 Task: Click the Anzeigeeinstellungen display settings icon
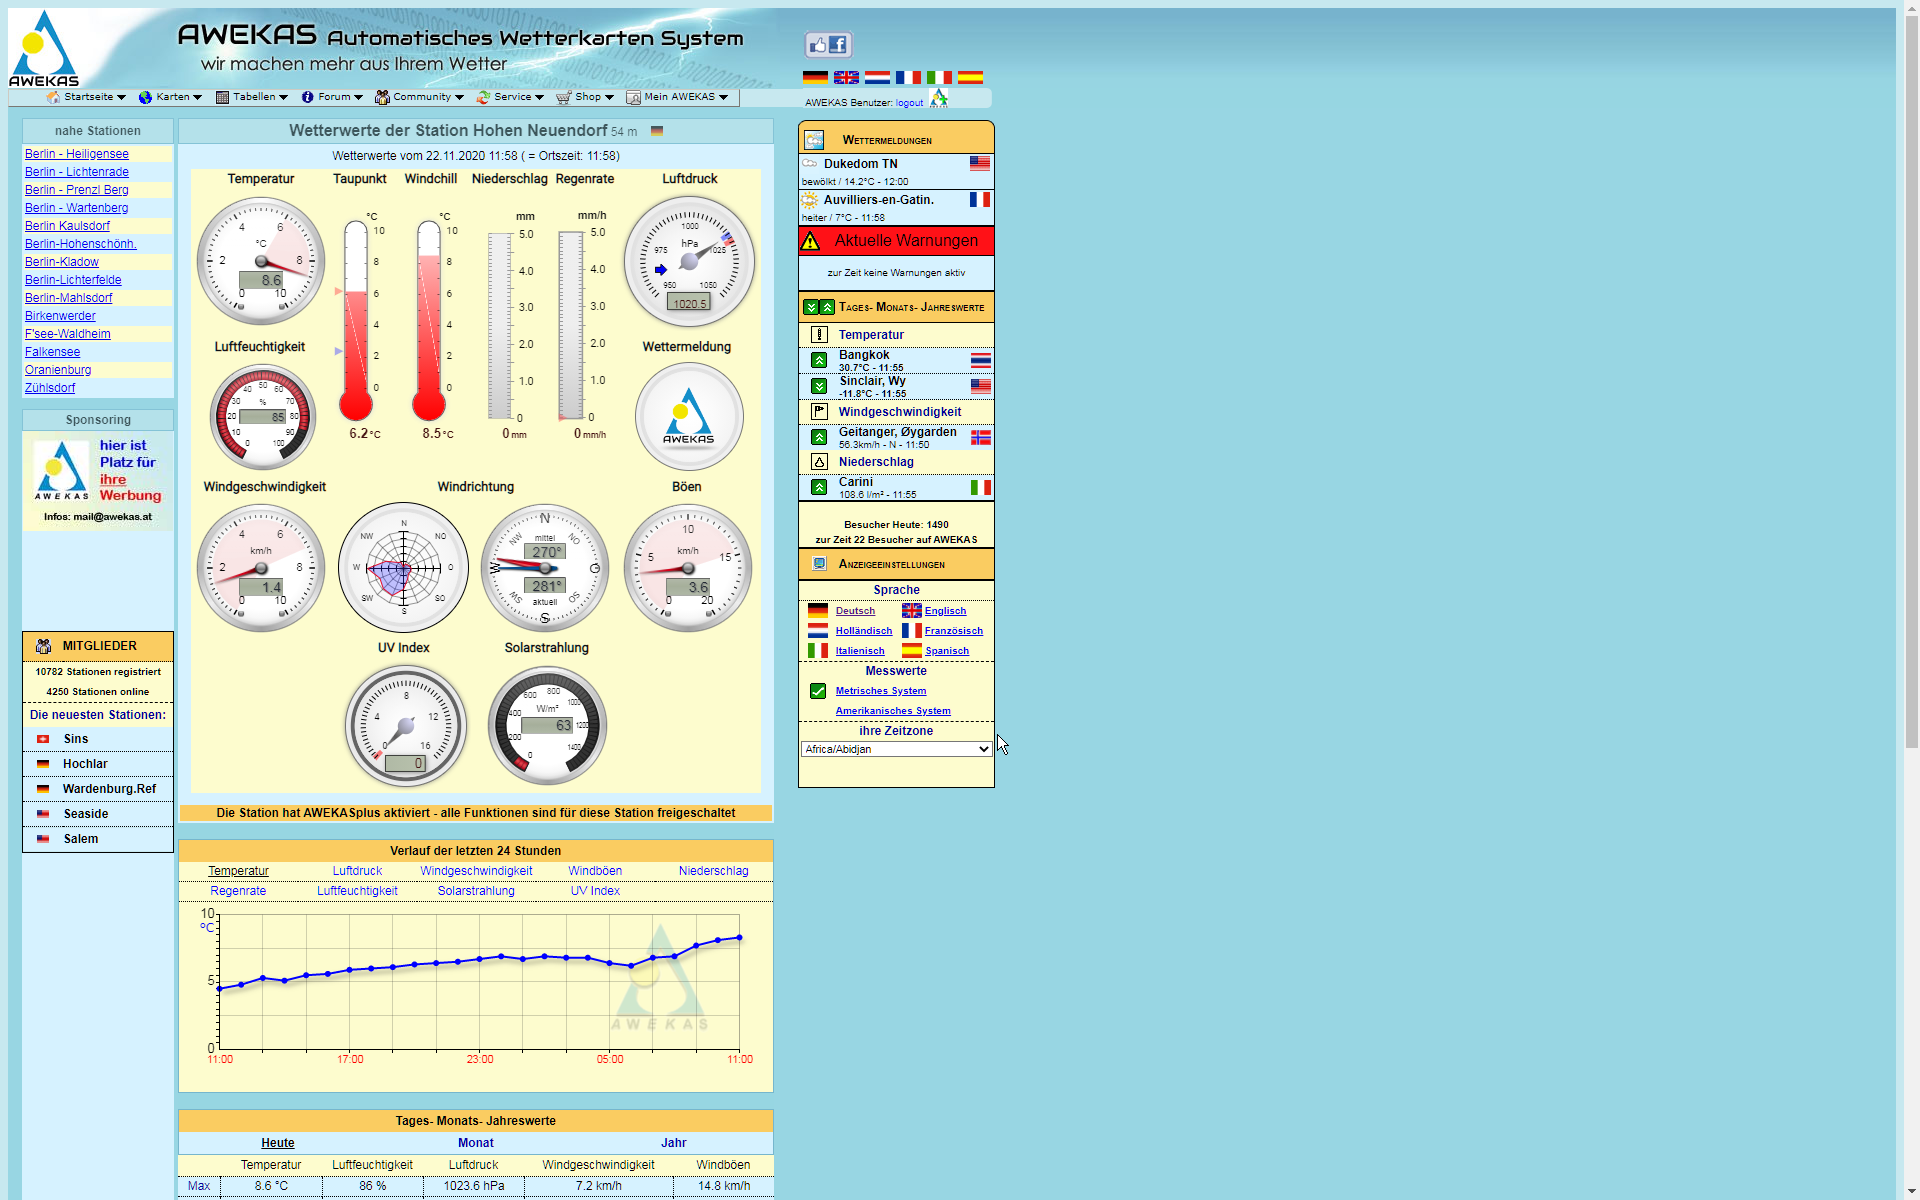click(819, 564)
